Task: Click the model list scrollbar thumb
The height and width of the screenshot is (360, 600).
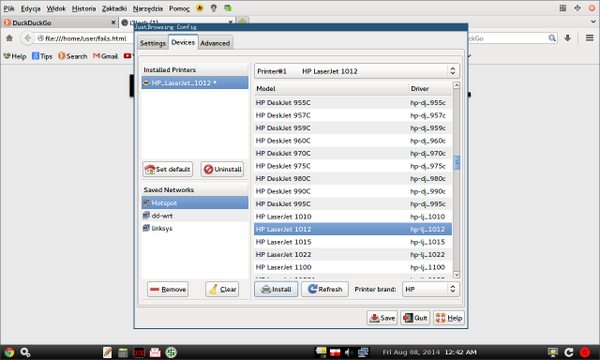Action: pyautogui.click(x=456, y=163)
